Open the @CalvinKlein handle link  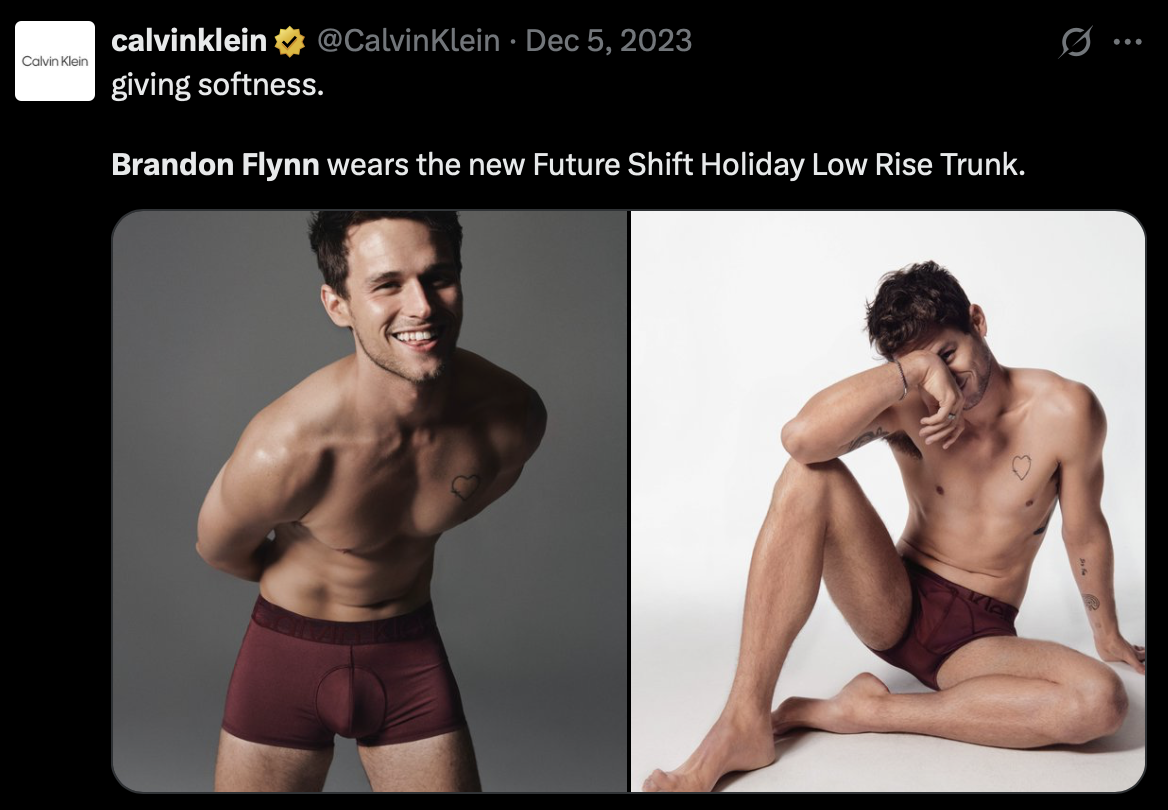[408, 41]
